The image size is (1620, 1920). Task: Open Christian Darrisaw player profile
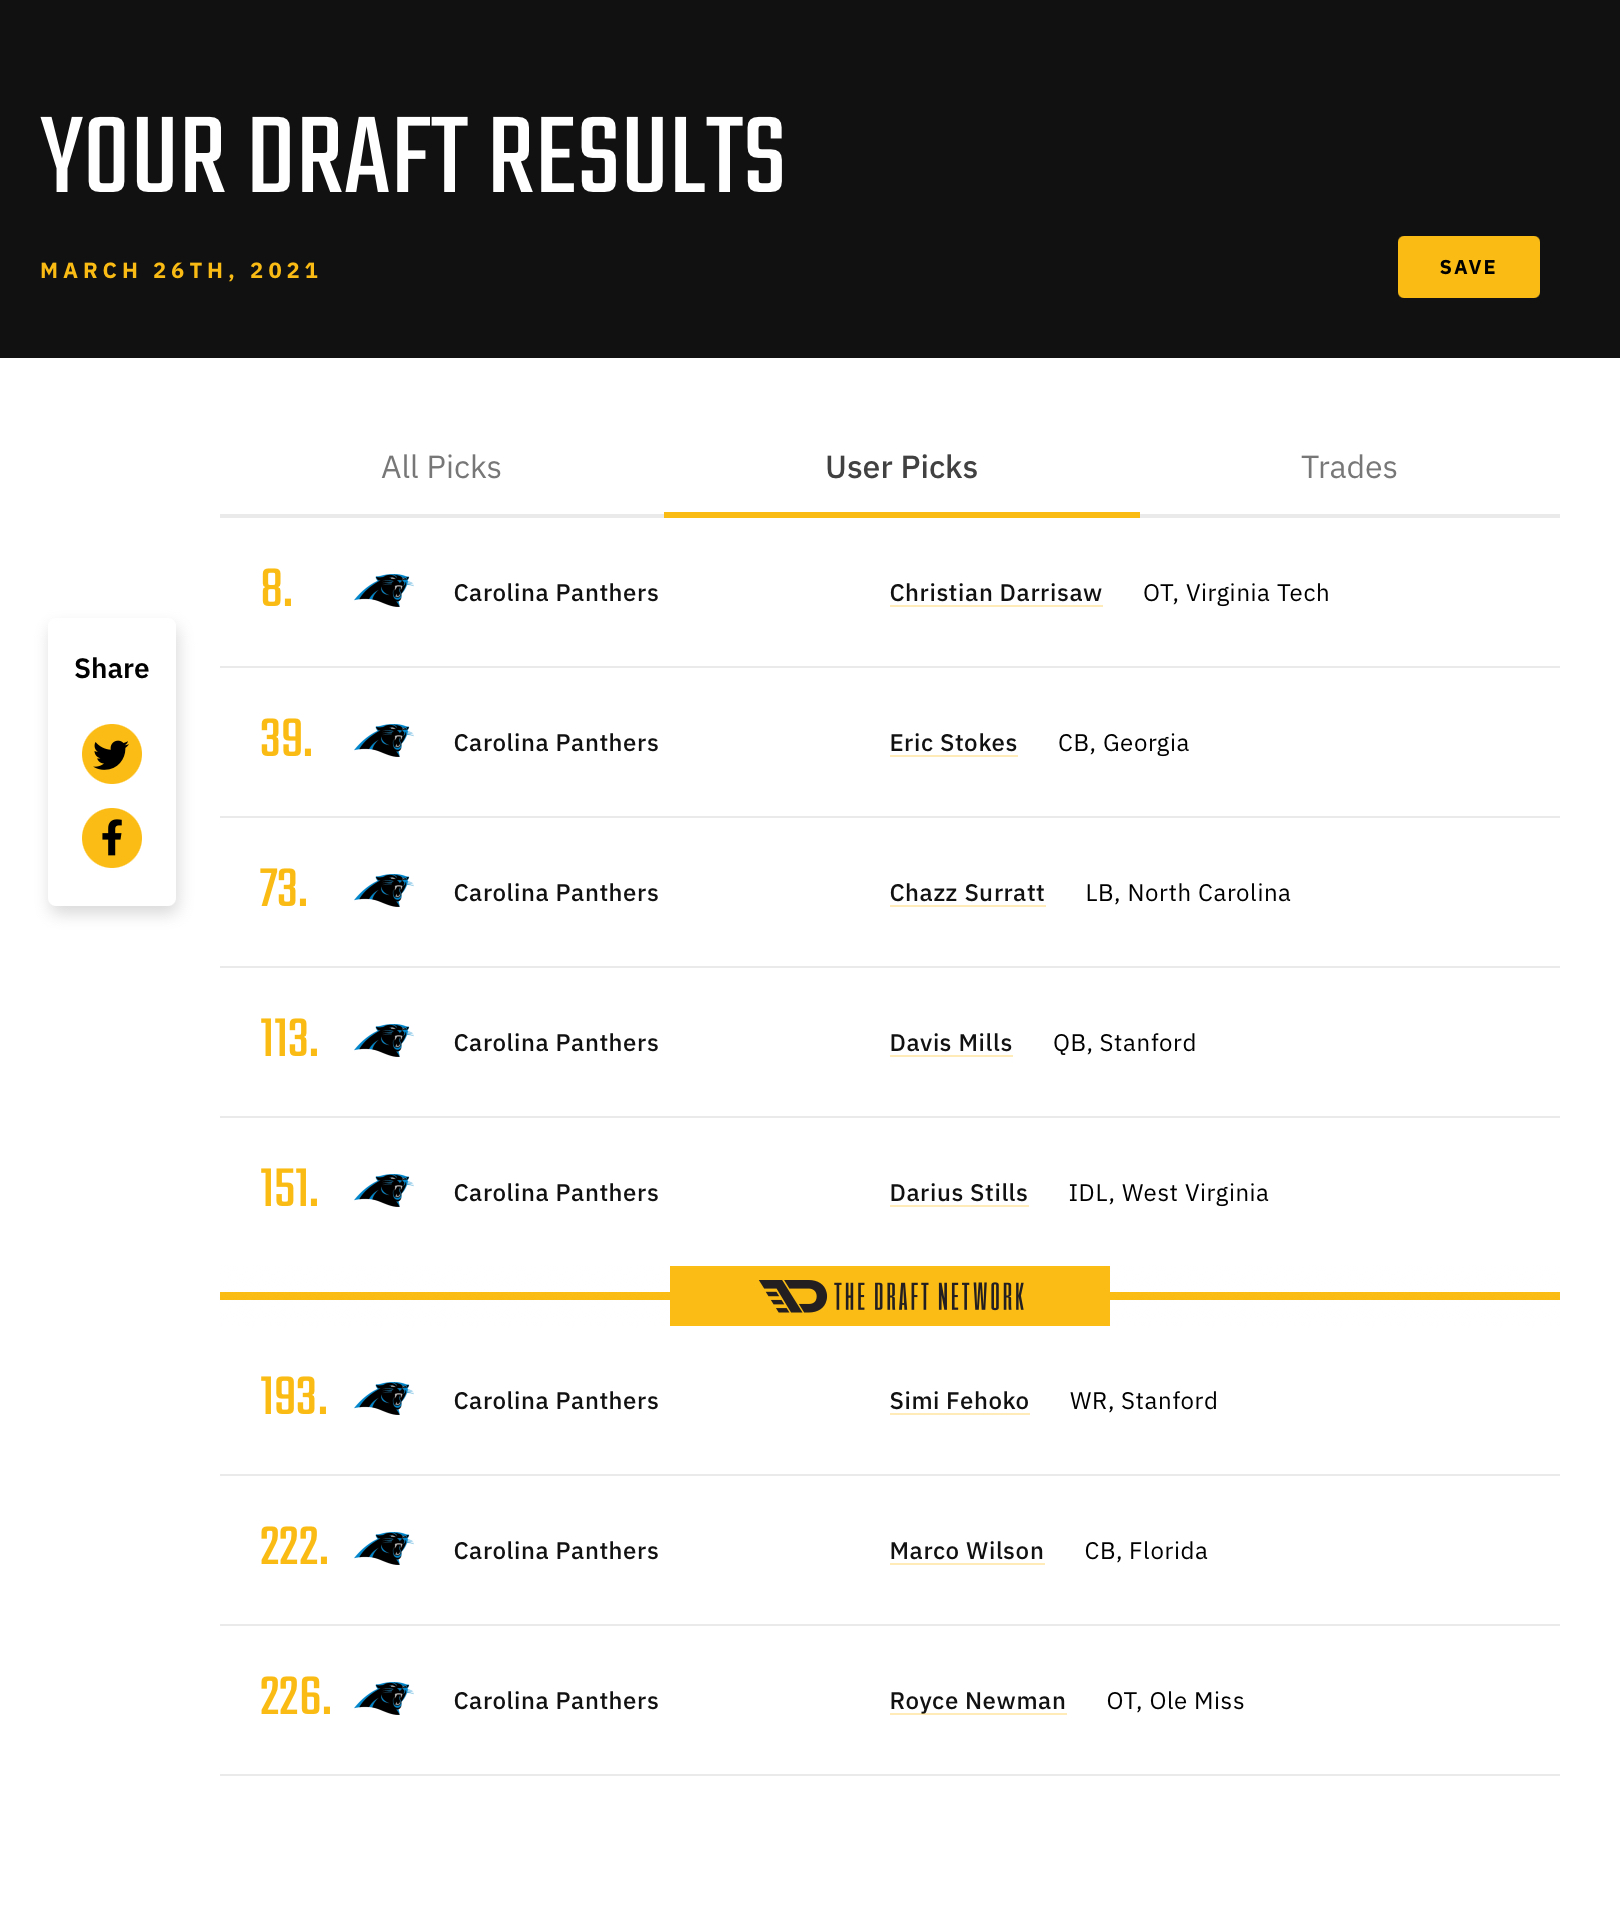pos(996,593)
